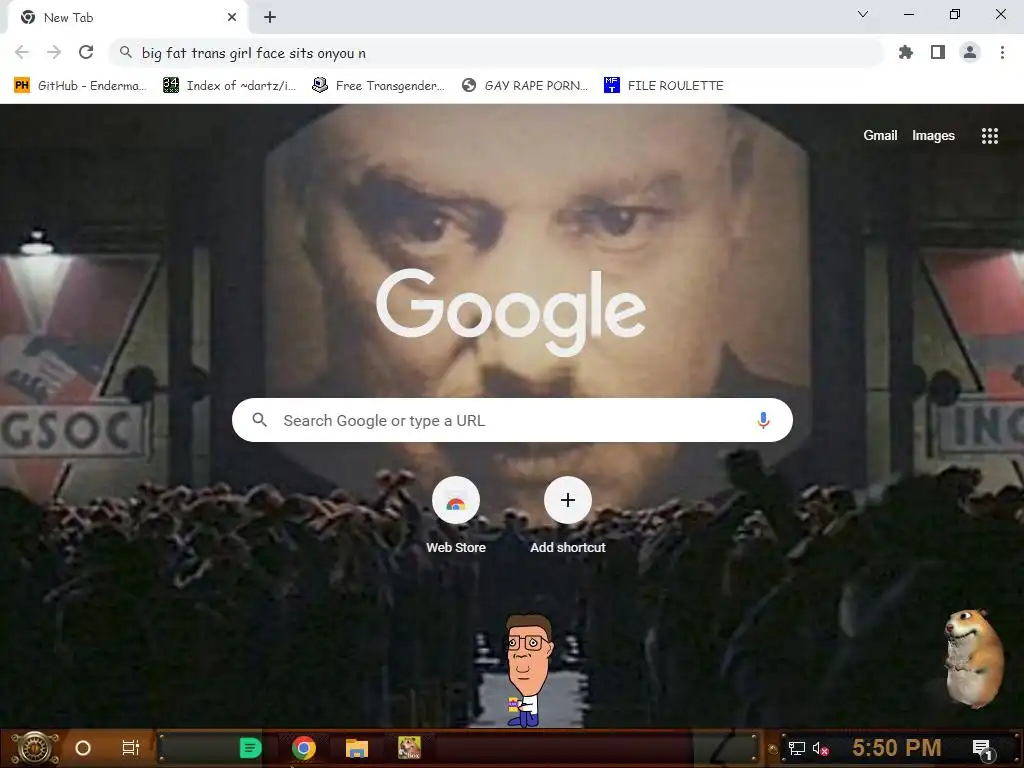
Task: Click the muted volume icon in the tray
Action: (820, 748)
